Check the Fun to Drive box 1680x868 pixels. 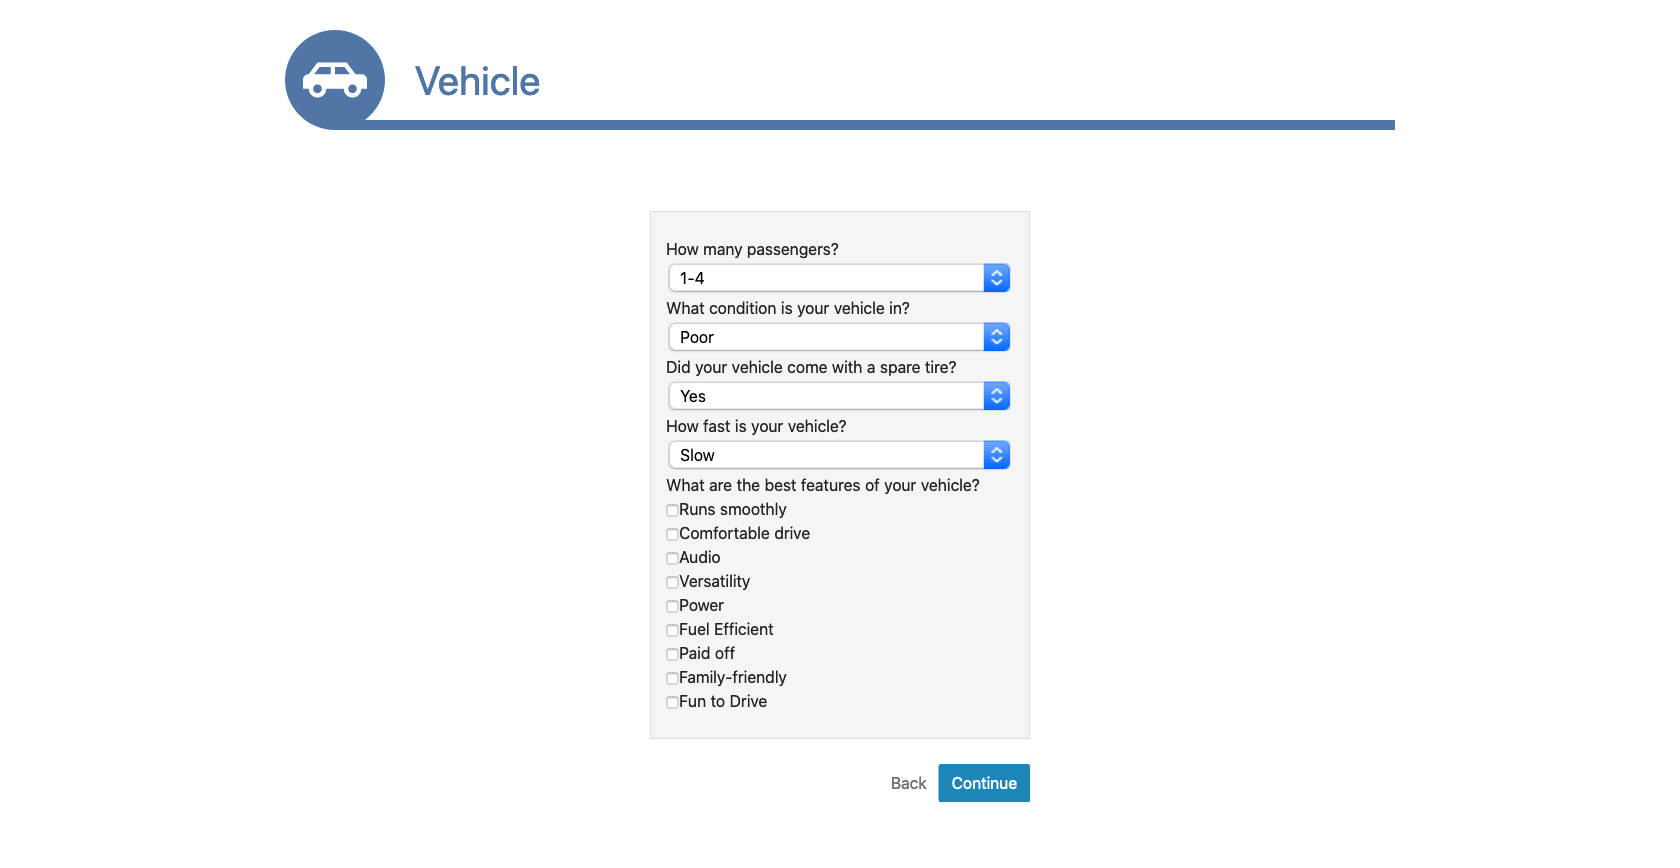point(672,702)
